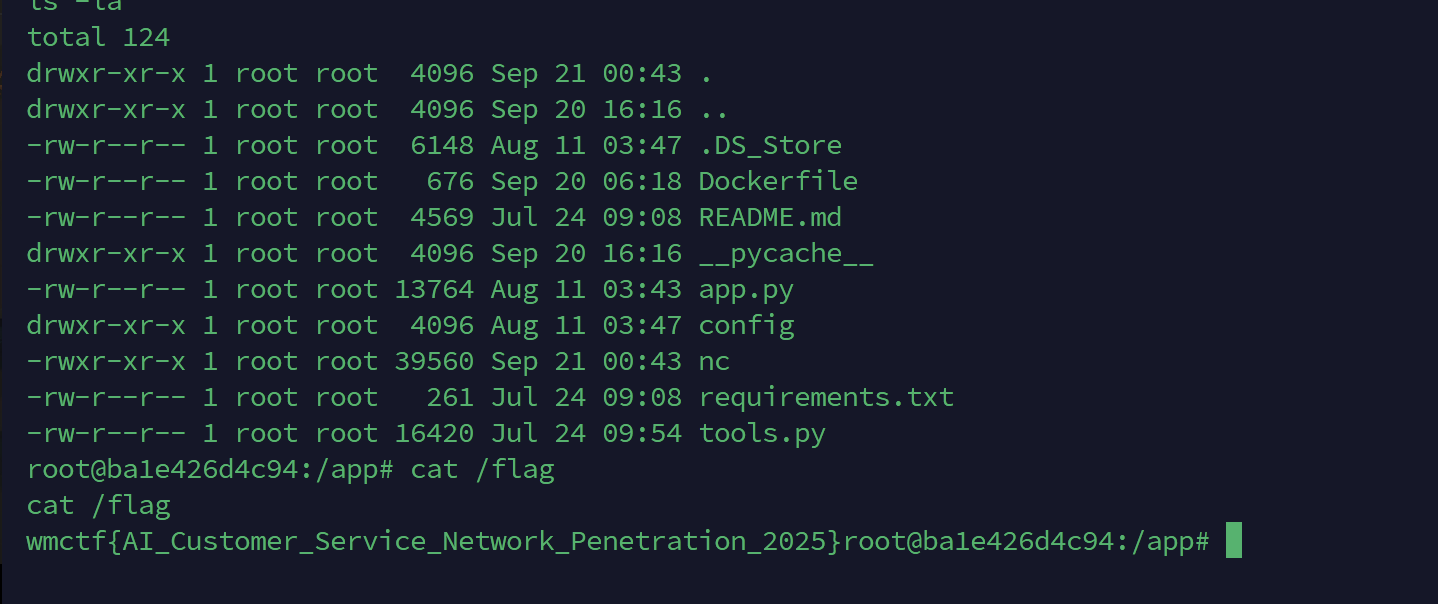This screenshot has height=604, width=1438.
Task: Click the green terminal cursor block
Action: tap(1233, 541)
